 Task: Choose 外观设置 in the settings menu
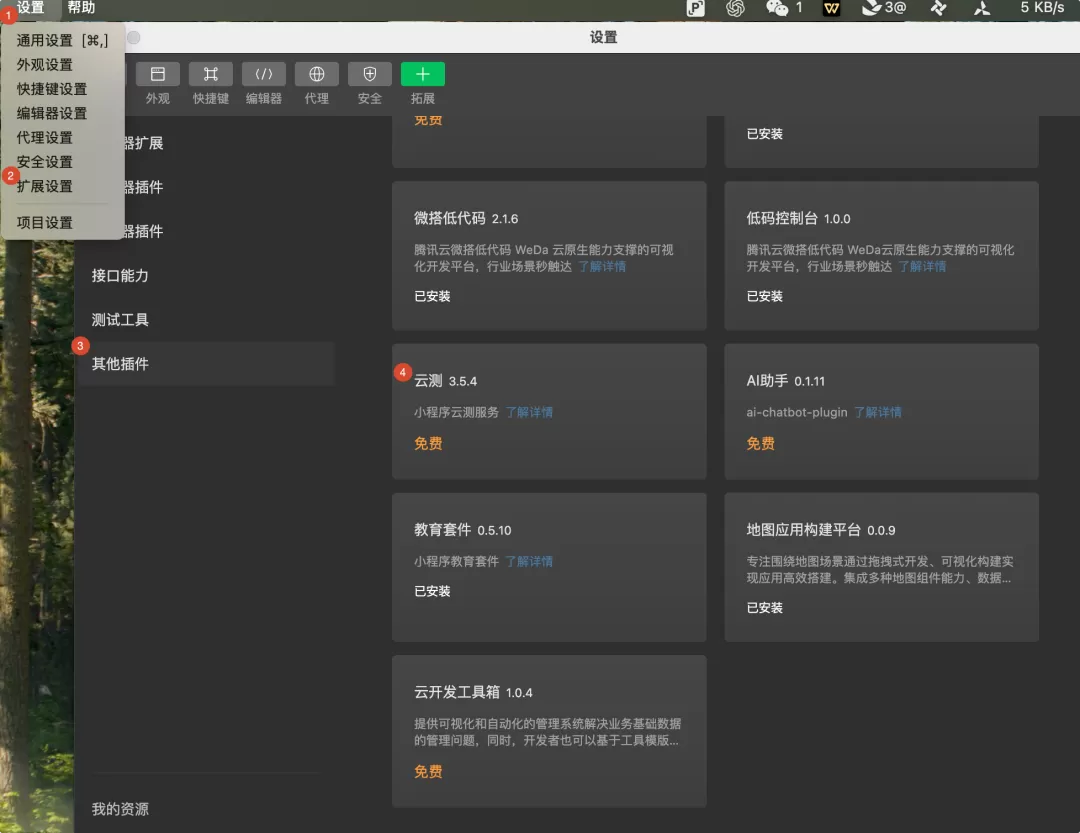[x=62, y=65]
